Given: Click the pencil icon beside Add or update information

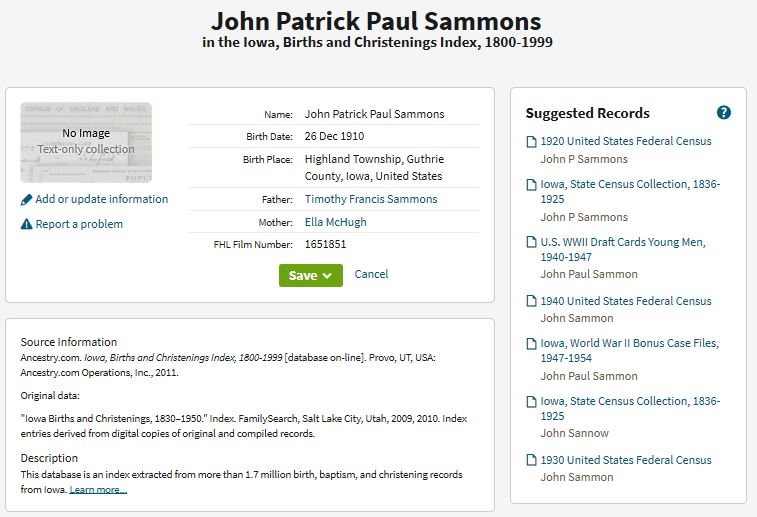Looking at the screenshot, I should [x=27, y=200].
